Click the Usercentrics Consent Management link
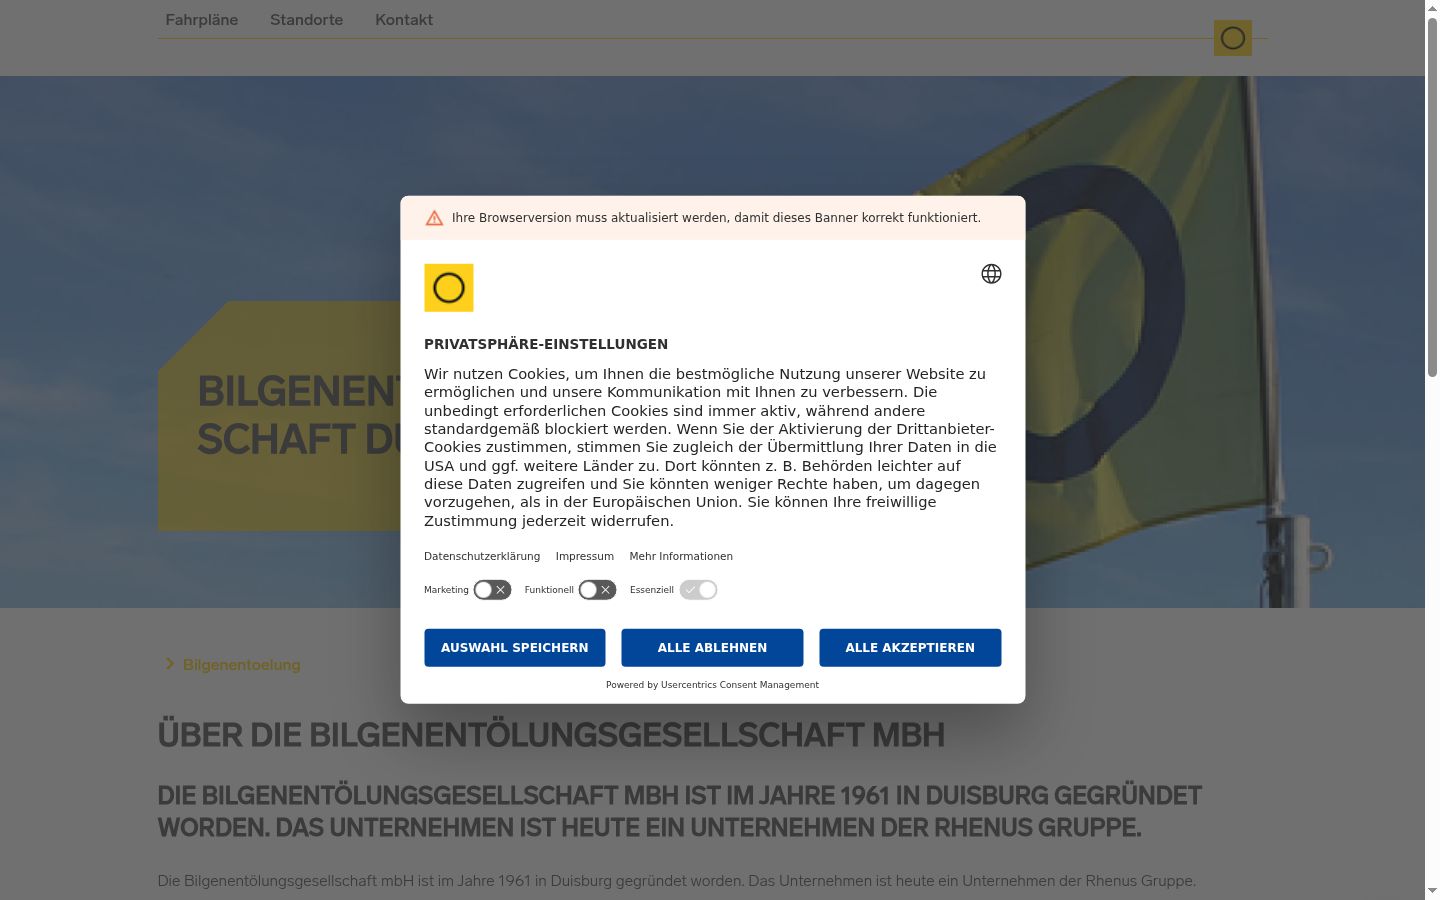The image size is (1440, 900). [x=740, y=685]
